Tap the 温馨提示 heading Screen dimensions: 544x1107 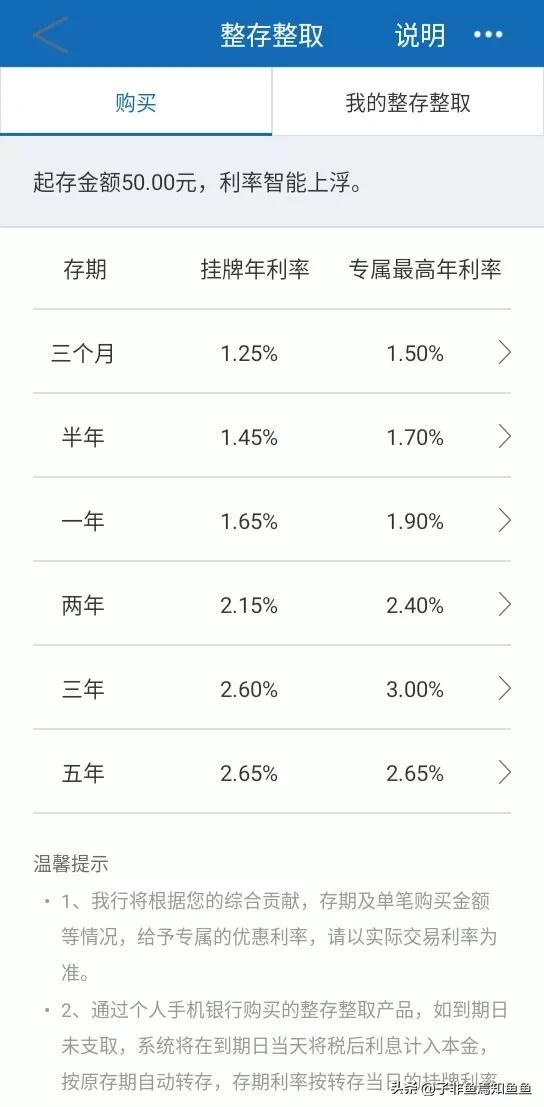[71, 863]
